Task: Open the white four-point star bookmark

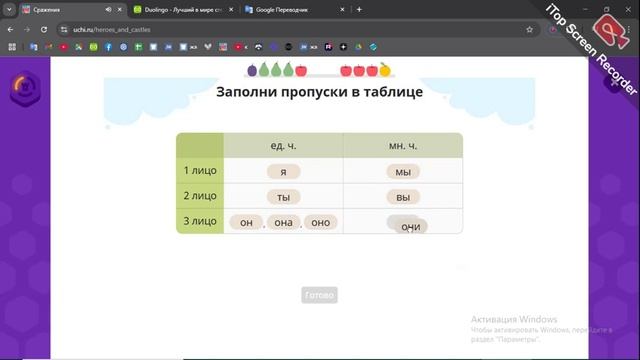Action: coord(343,47)
